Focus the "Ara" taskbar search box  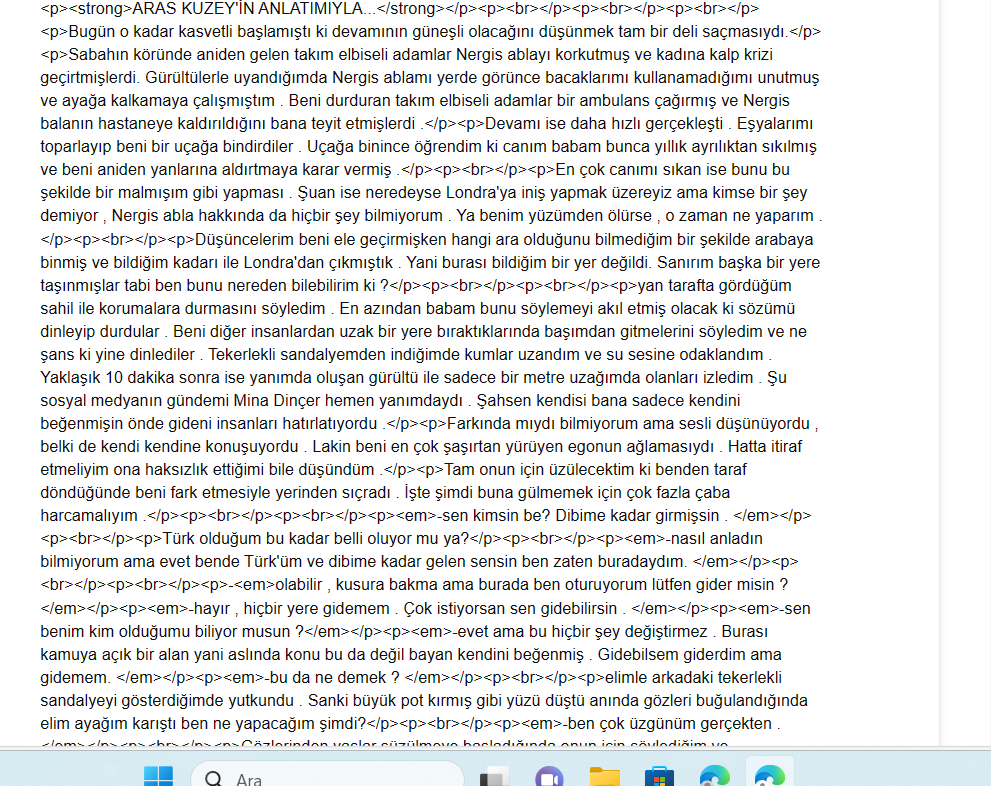[327, 777]
